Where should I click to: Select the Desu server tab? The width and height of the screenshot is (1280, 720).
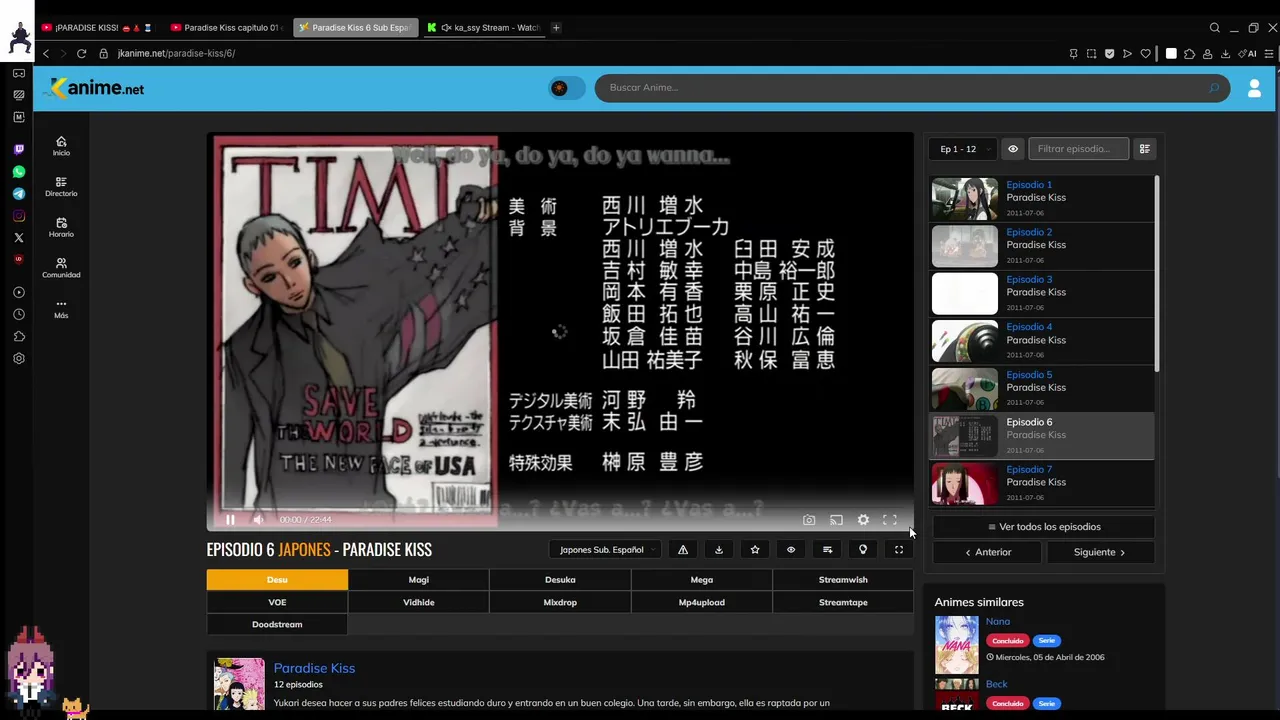[277, 580]
